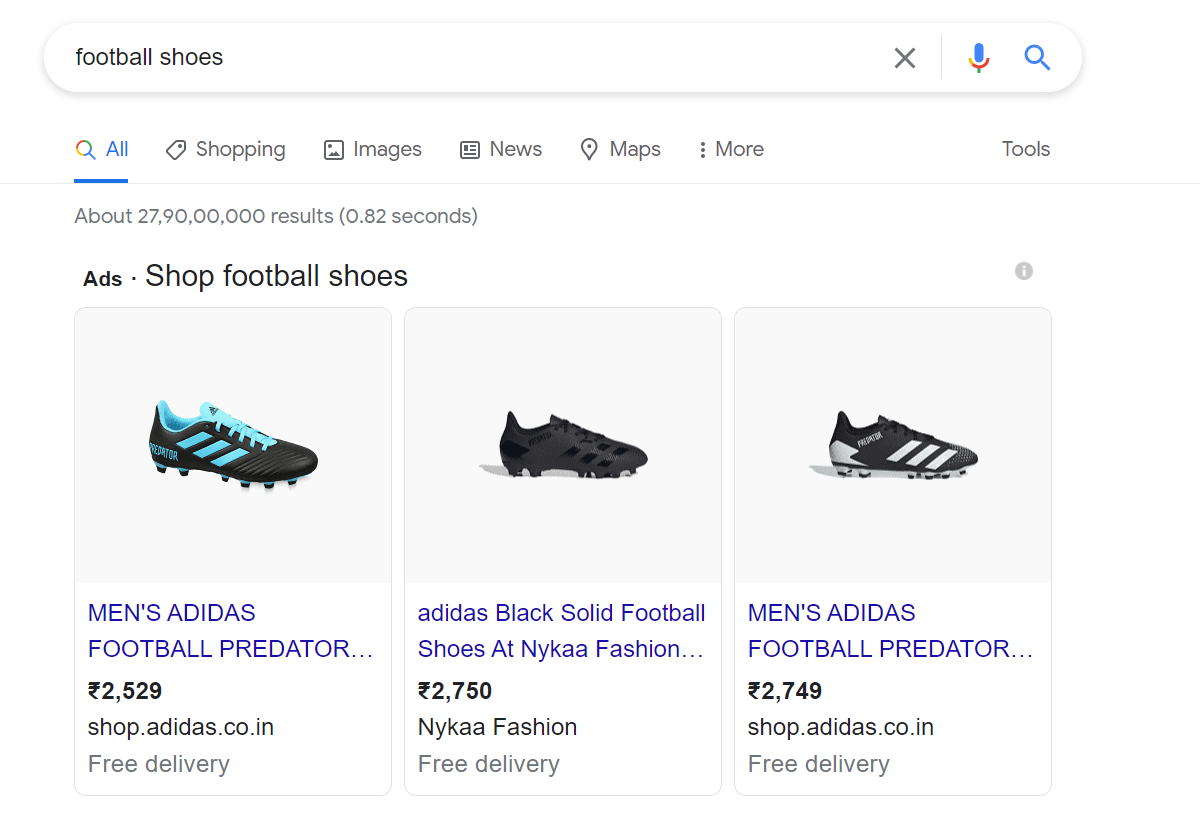Image resolution: width=1200 pixels, height=832 pixels.
Task: Open the ads info icon
Action: point(1023,271)
